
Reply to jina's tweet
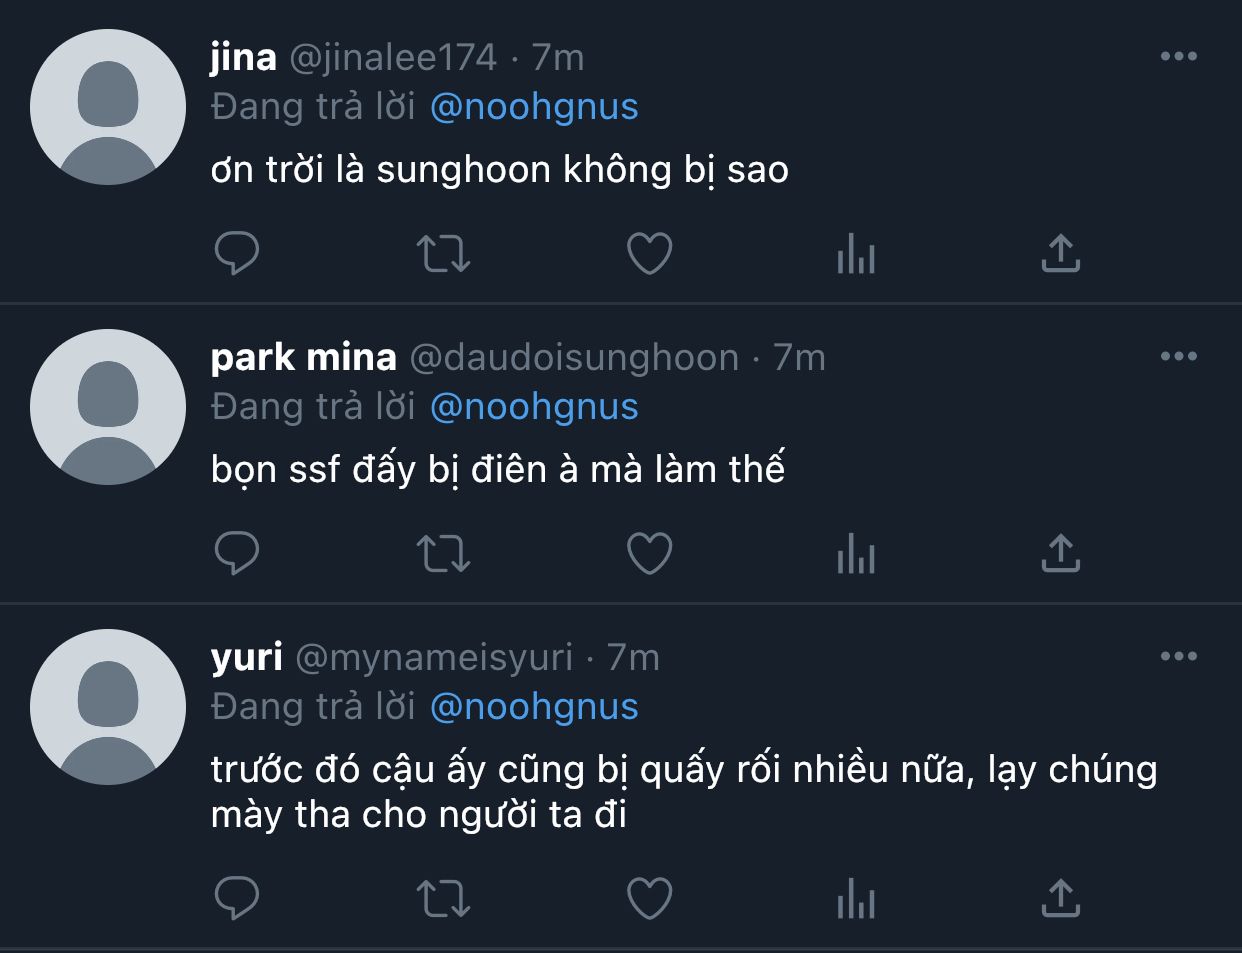[237, 254]
